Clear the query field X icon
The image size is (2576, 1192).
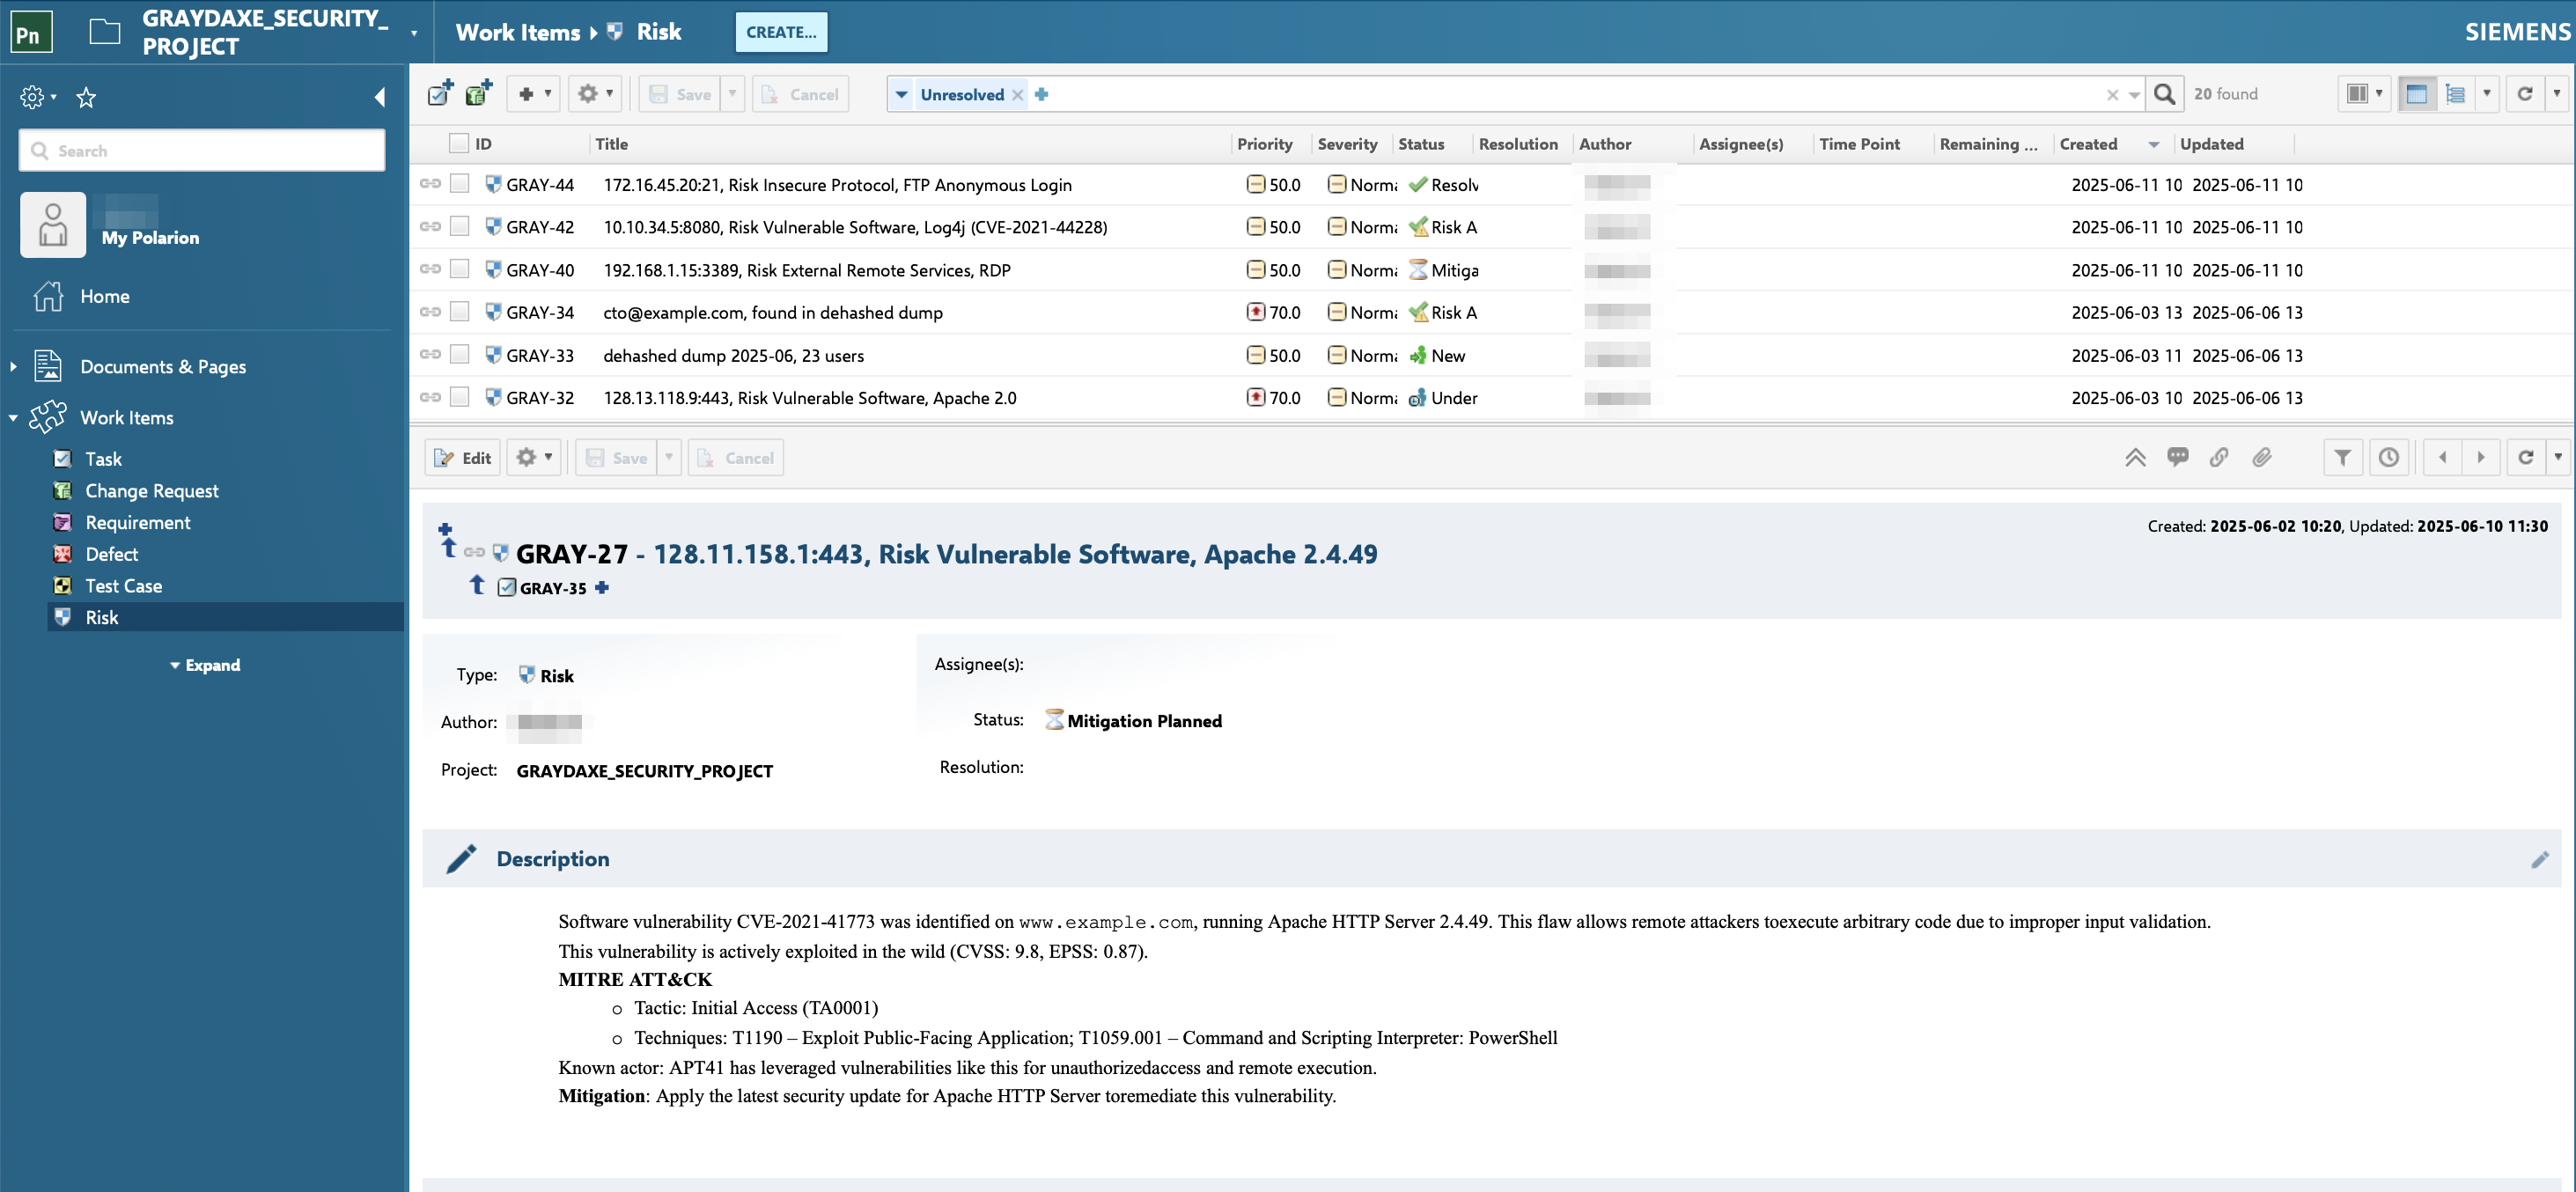pyautogui.click(x=2112, y=95)
